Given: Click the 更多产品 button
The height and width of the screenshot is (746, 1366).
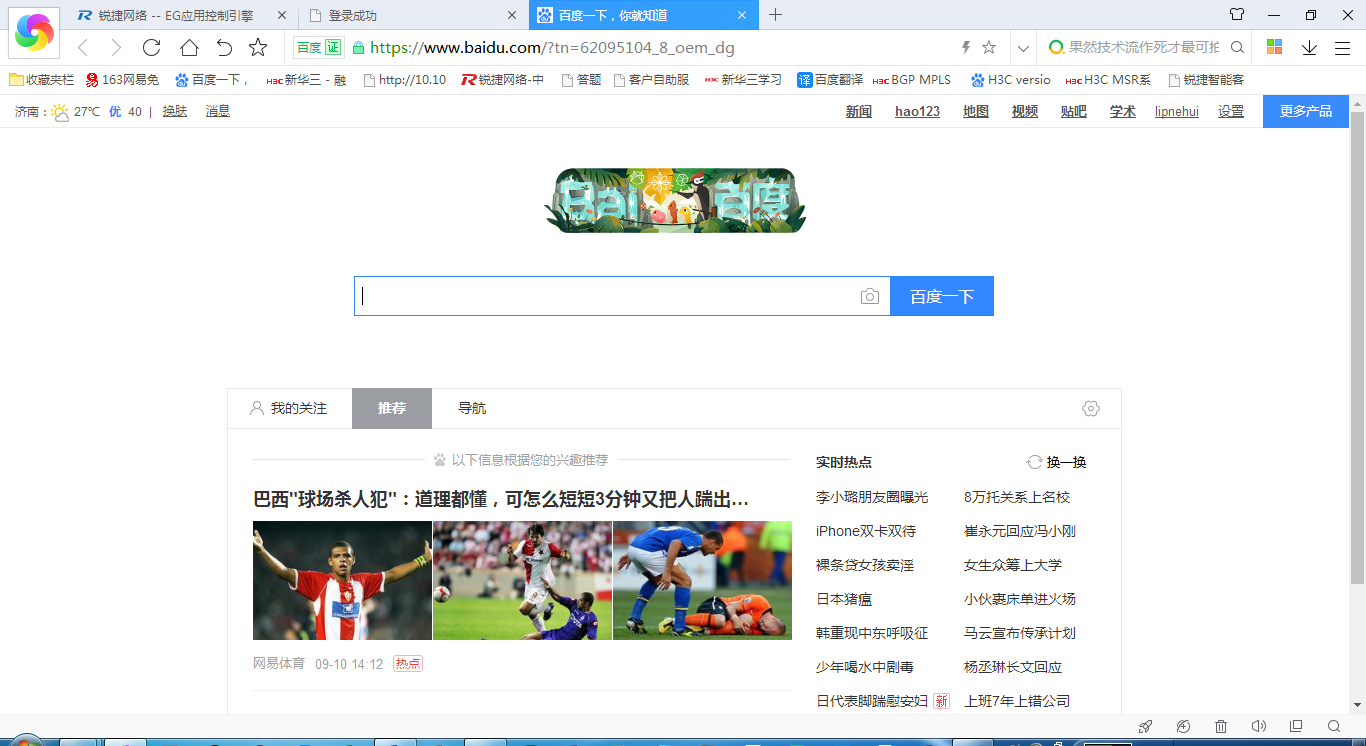Looking at the screenshot, I should click(1306, 111).
